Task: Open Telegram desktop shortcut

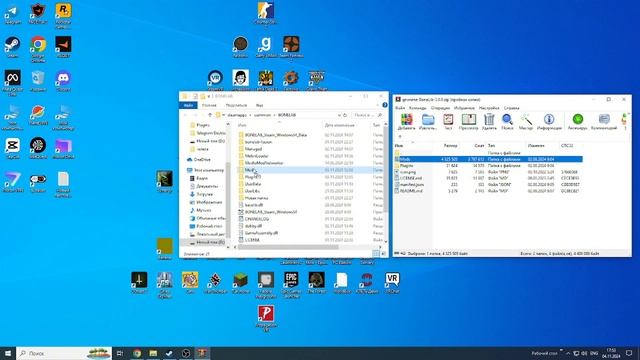Action: 12,14
